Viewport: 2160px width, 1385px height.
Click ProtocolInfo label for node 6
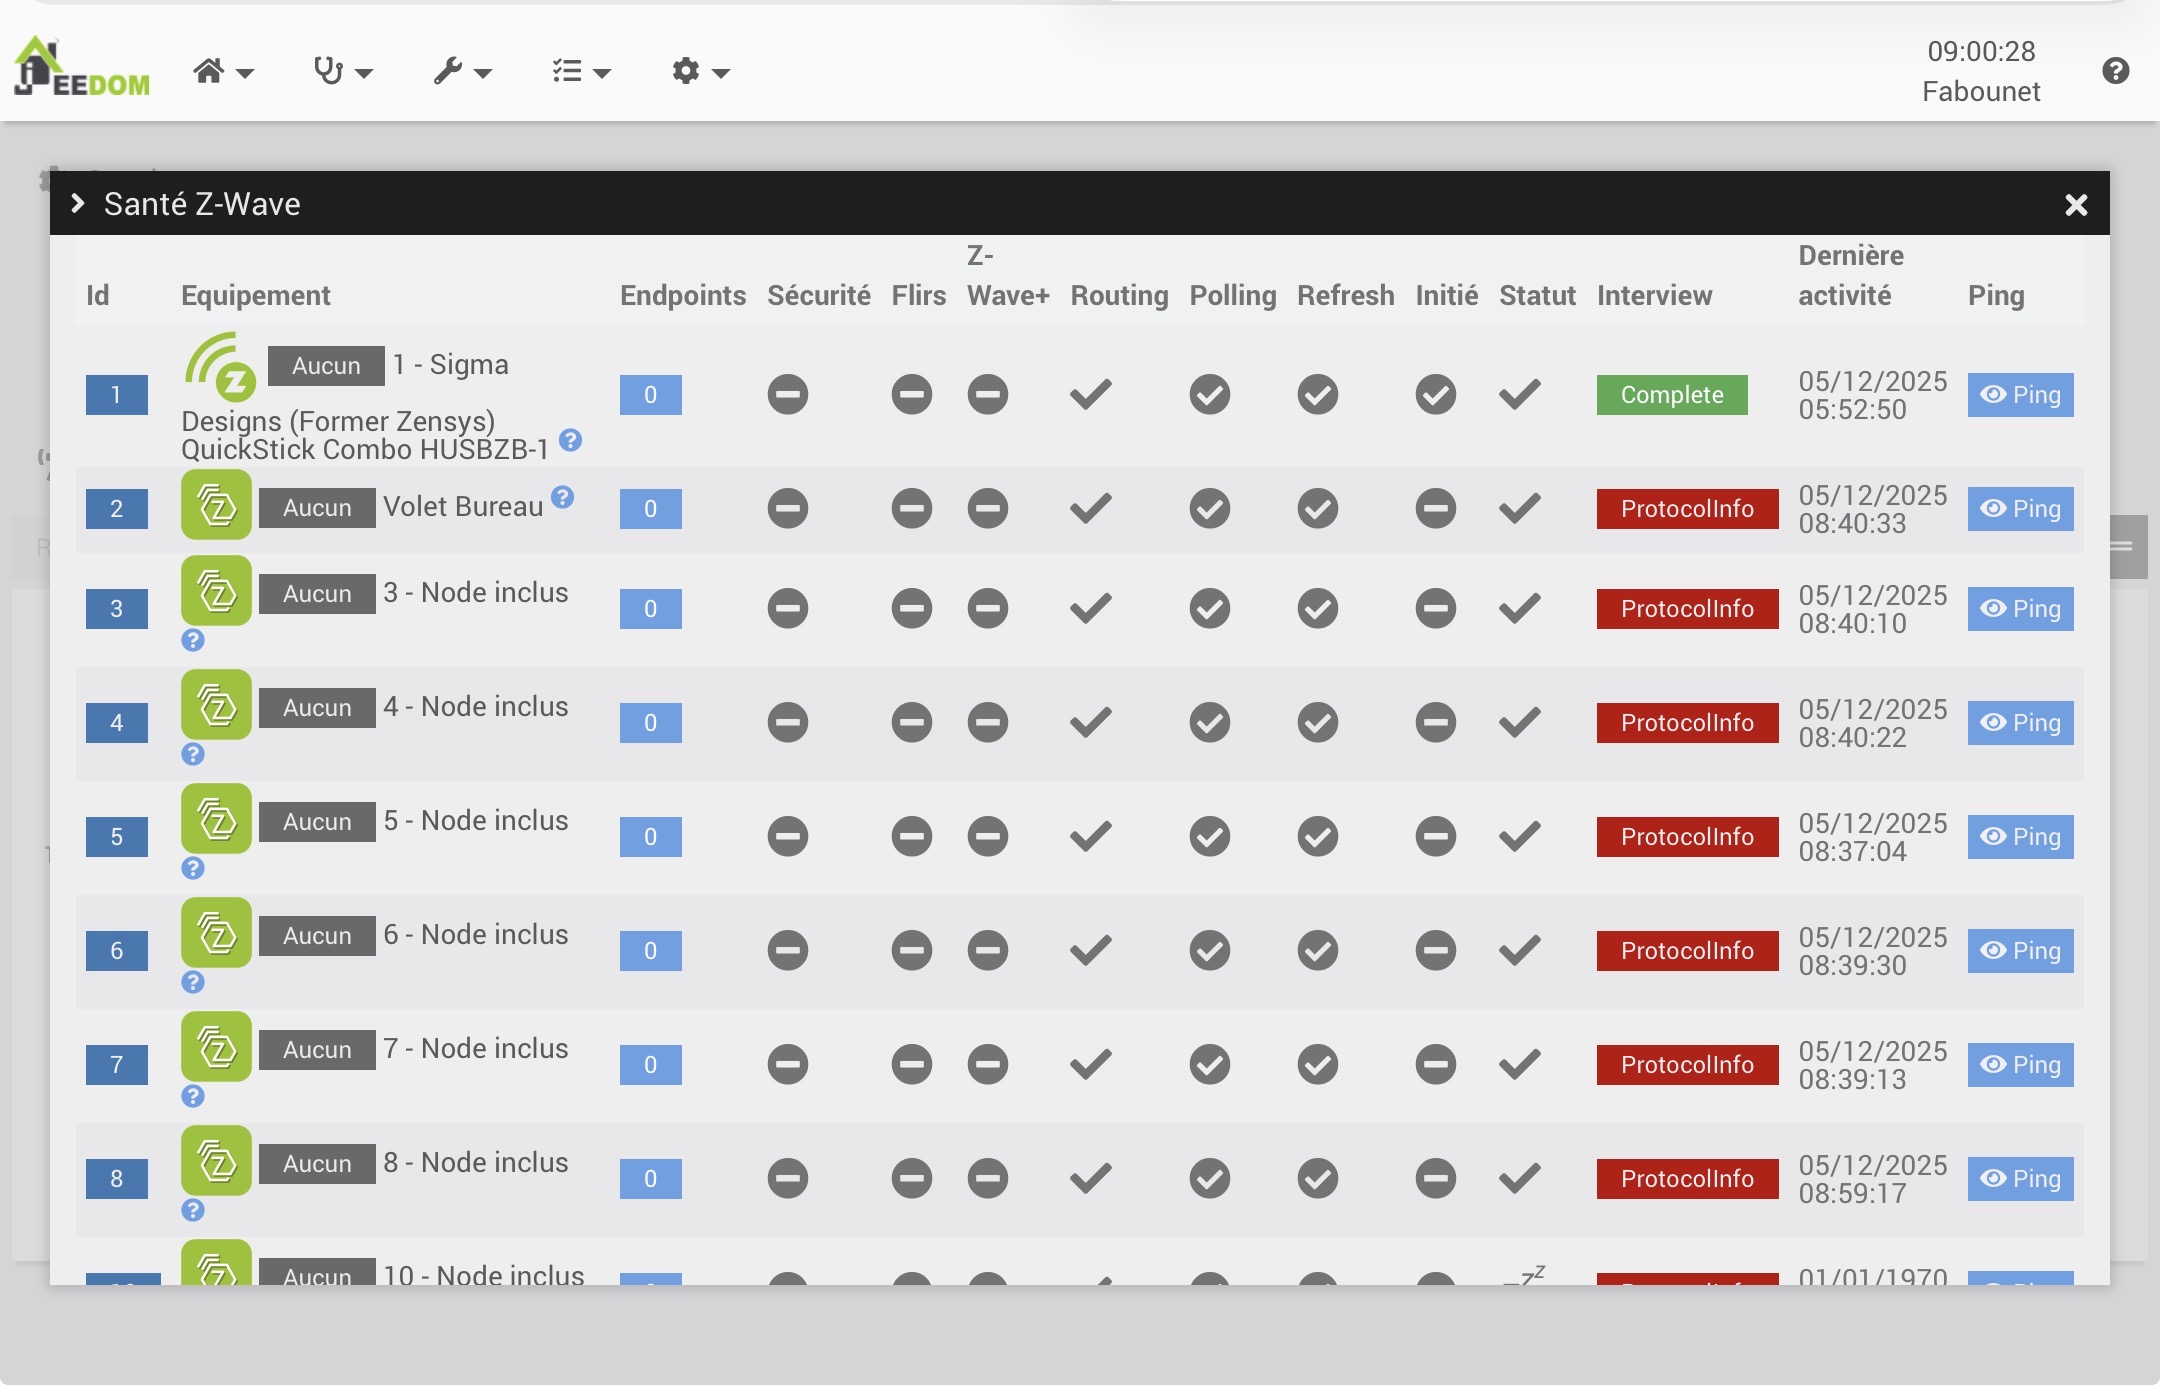pyautogui.click(x=1686, y=950)
